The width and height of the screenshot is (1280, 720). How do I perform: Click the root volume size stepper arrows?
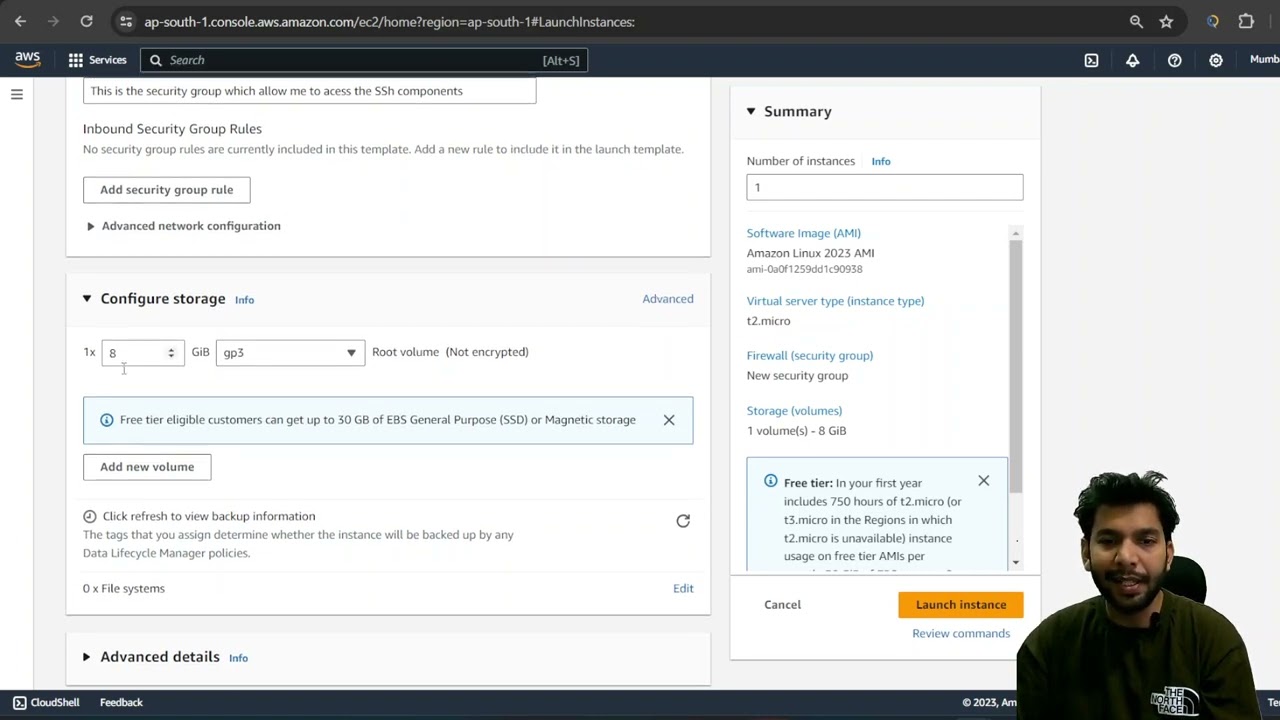point(171,352)
